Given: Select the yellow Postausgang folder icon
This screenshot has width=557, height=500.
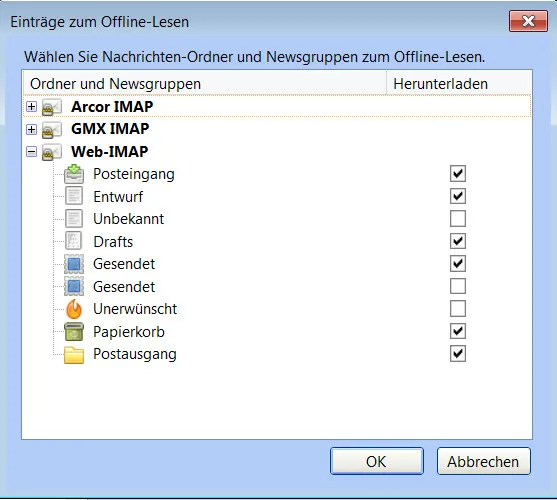Looking at the screenshot, I should 74,355.
